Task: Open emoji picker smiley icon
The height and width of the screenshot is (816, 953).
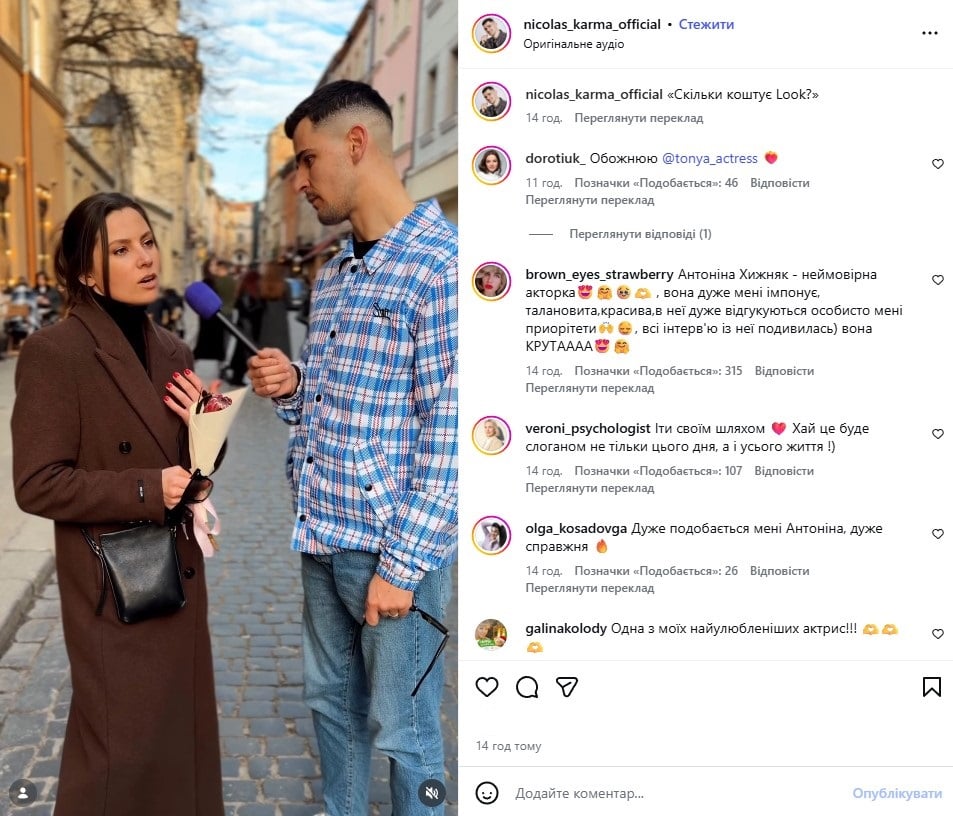Action: pos(487,793)
